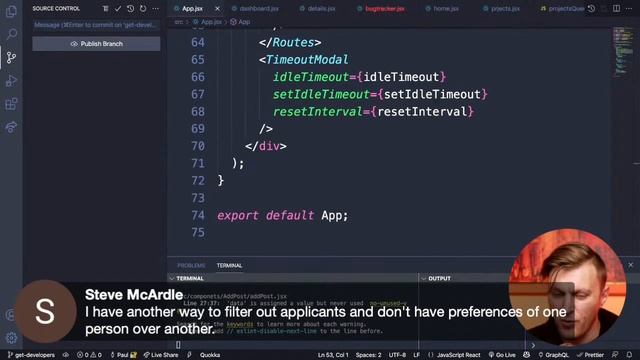This screenshot has height=360, width=640.
Task: Click the circular webcam overlay thumbnail
Action: (x=567, y=287)
